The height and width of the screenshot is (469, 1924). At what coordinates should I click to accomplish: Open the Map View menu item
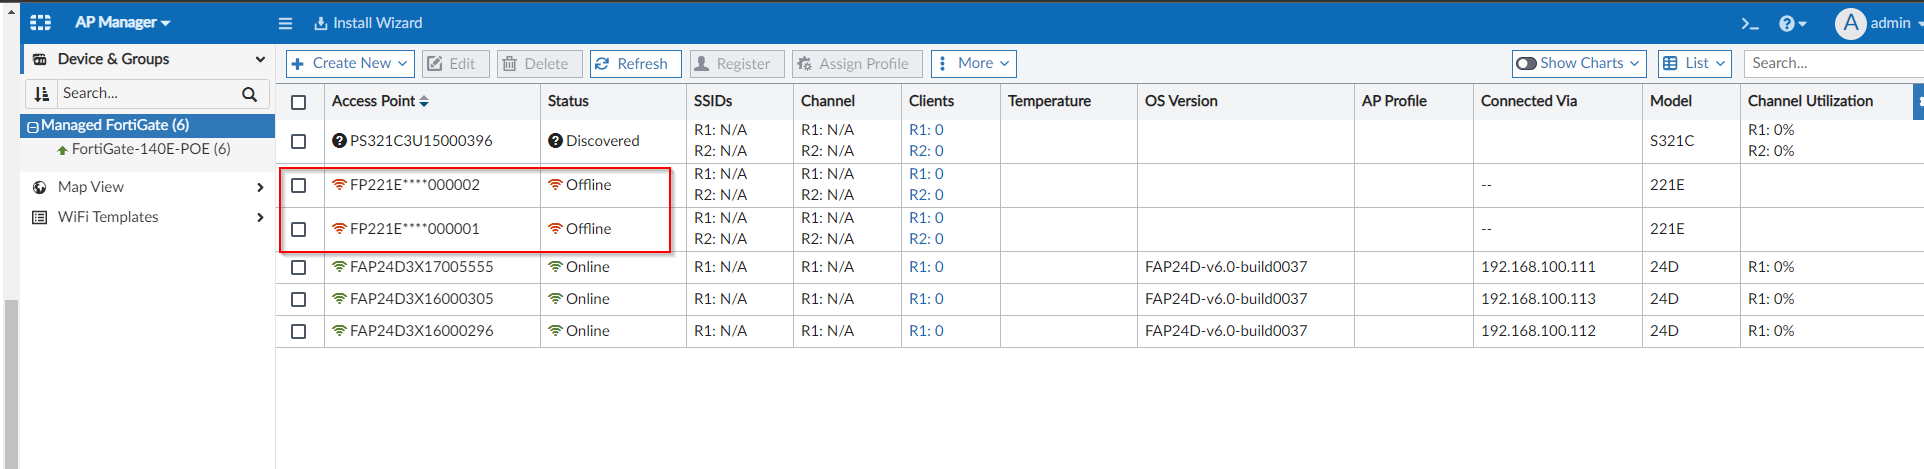coord(91,187)
